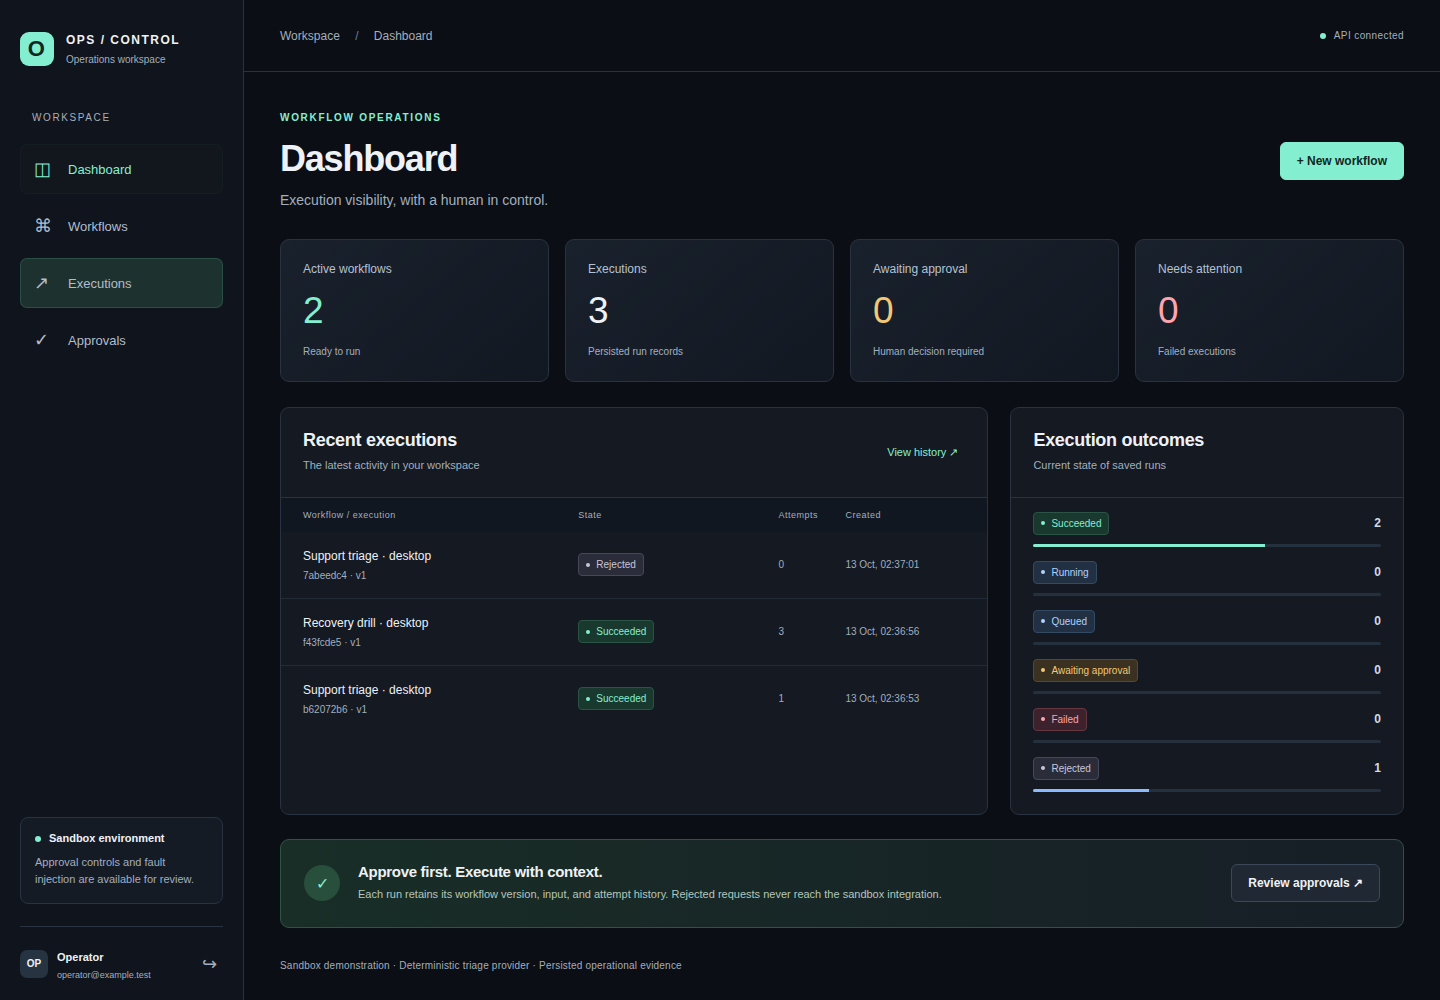Screen dimensions: 1440x1000
Task: Click the Rejected outcome badge in Execution outcomes
Action: [1066, 768]
